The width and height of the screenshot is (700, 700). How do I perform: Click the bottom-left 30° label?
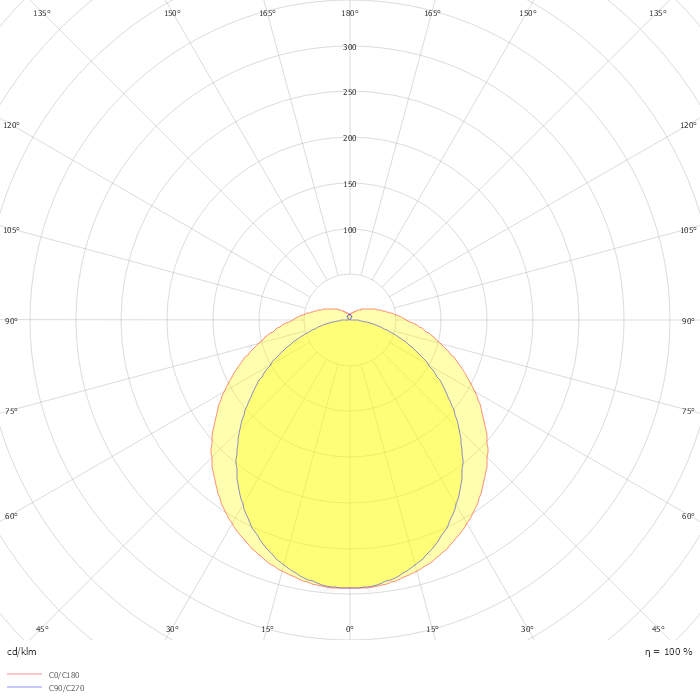172,629
